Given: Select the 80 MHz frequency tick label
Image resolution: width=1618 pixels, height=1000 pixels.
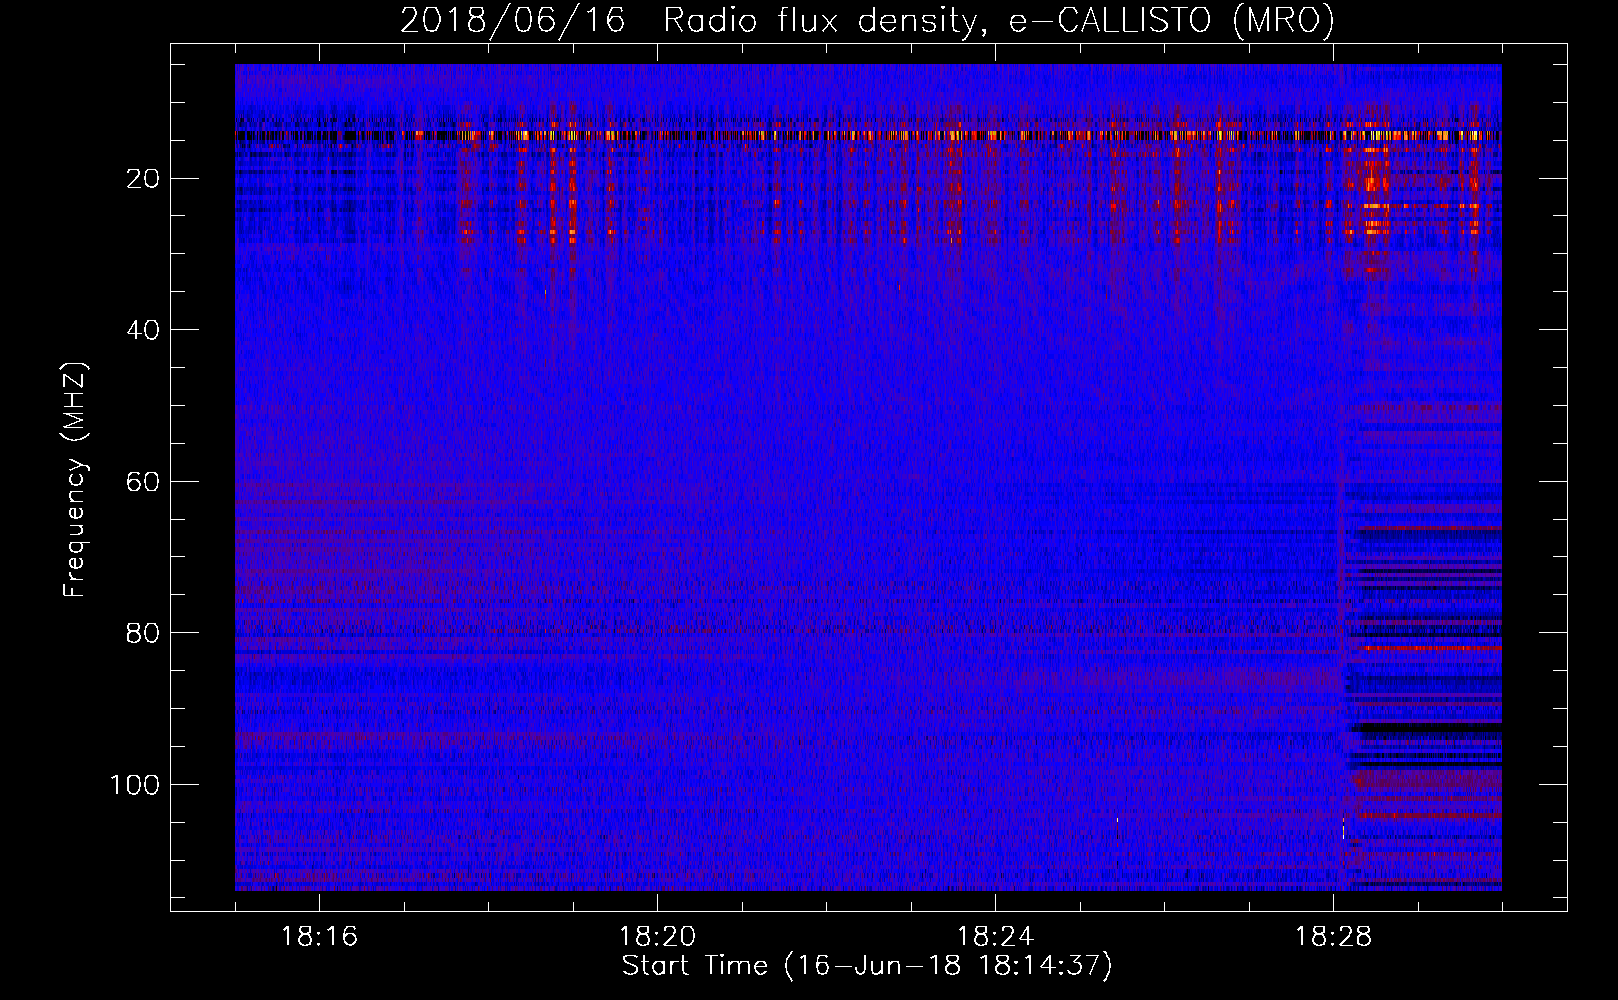Looking at the screenshot, I should [144, 633].
